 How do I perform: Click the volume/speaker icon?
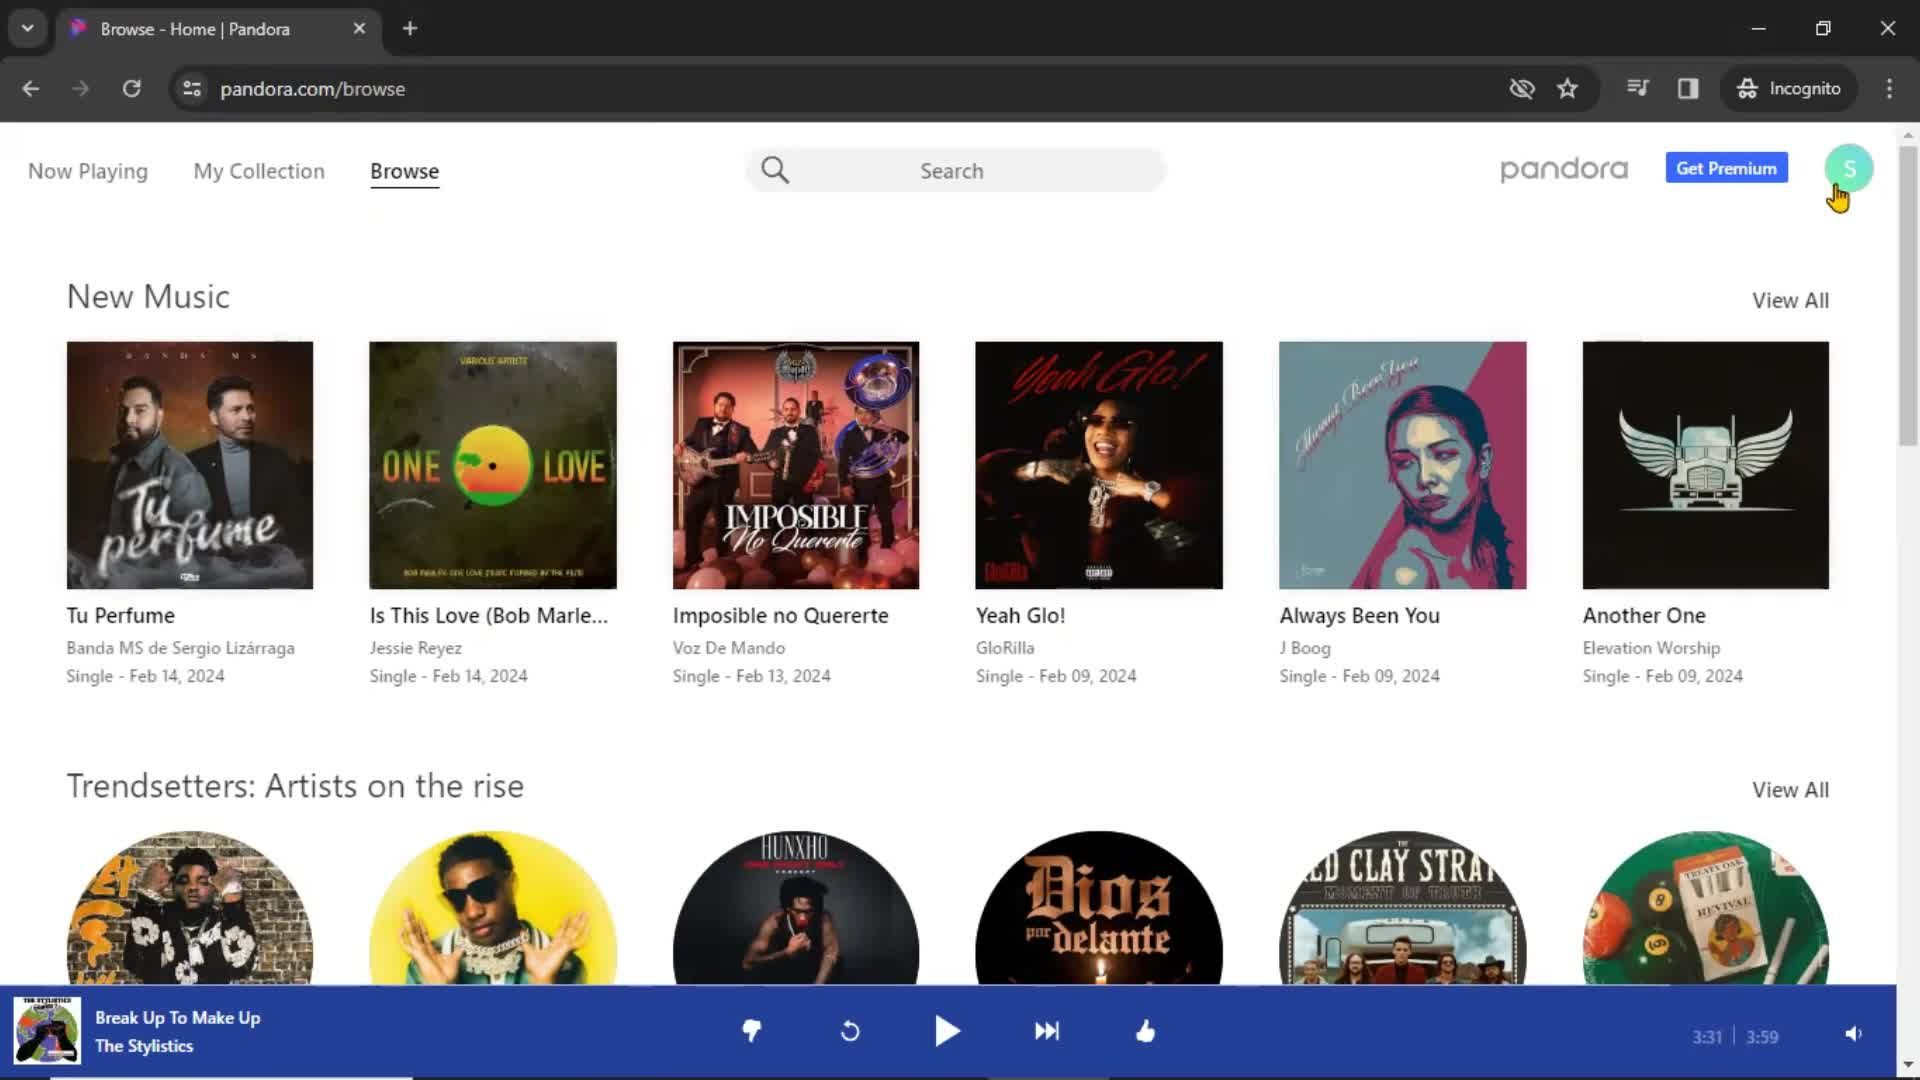pyautogui.click(x=1853, y=1033)
